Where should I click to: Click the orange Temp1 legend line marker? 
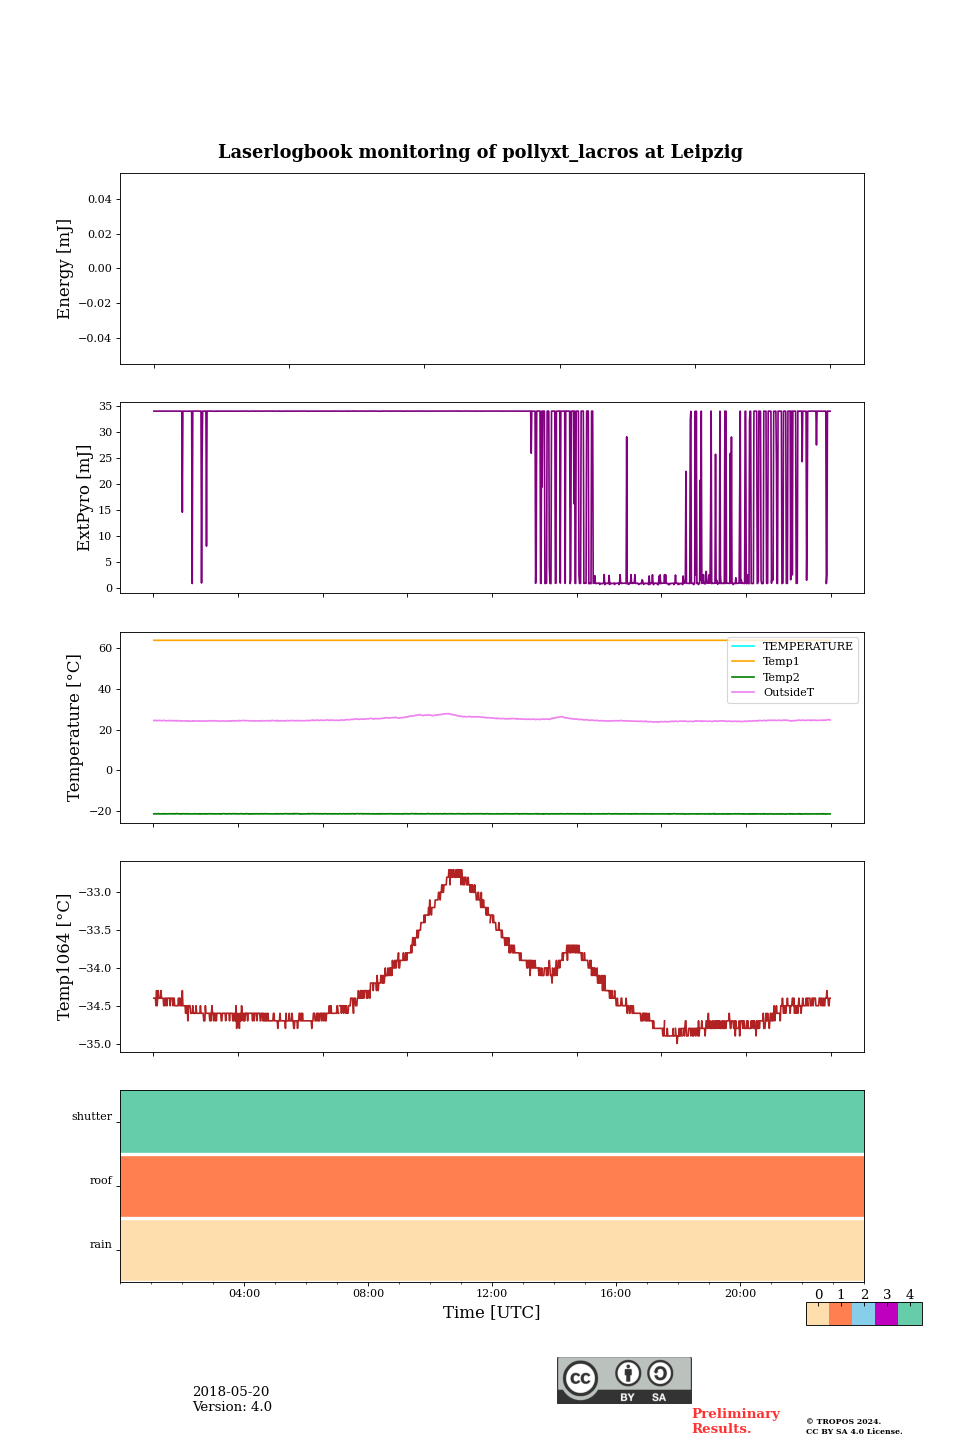pos(743,661)
